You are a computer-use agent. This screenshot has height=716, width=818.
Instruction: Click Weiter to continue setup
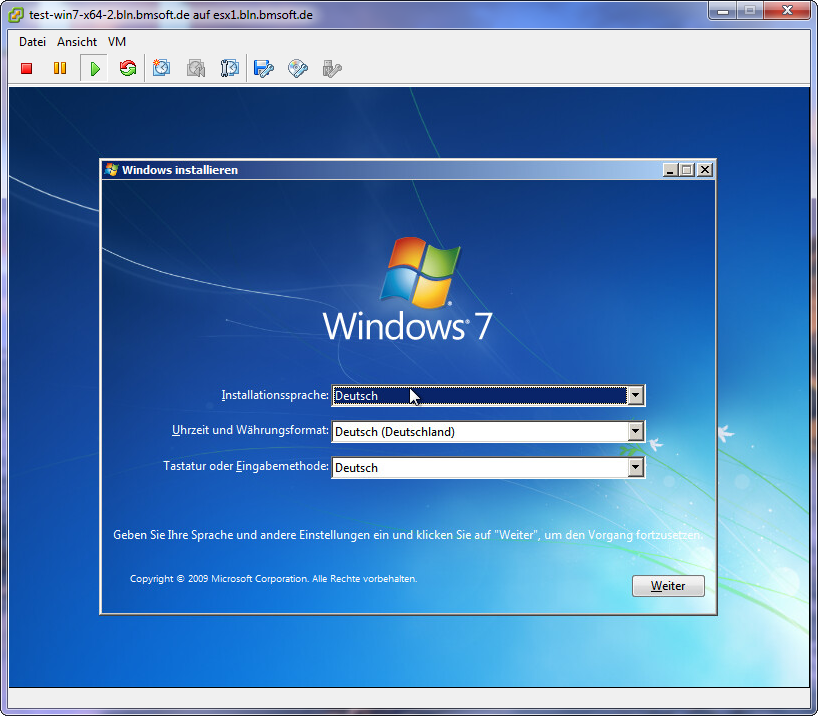pyautogui.click(x=668, y=586)
